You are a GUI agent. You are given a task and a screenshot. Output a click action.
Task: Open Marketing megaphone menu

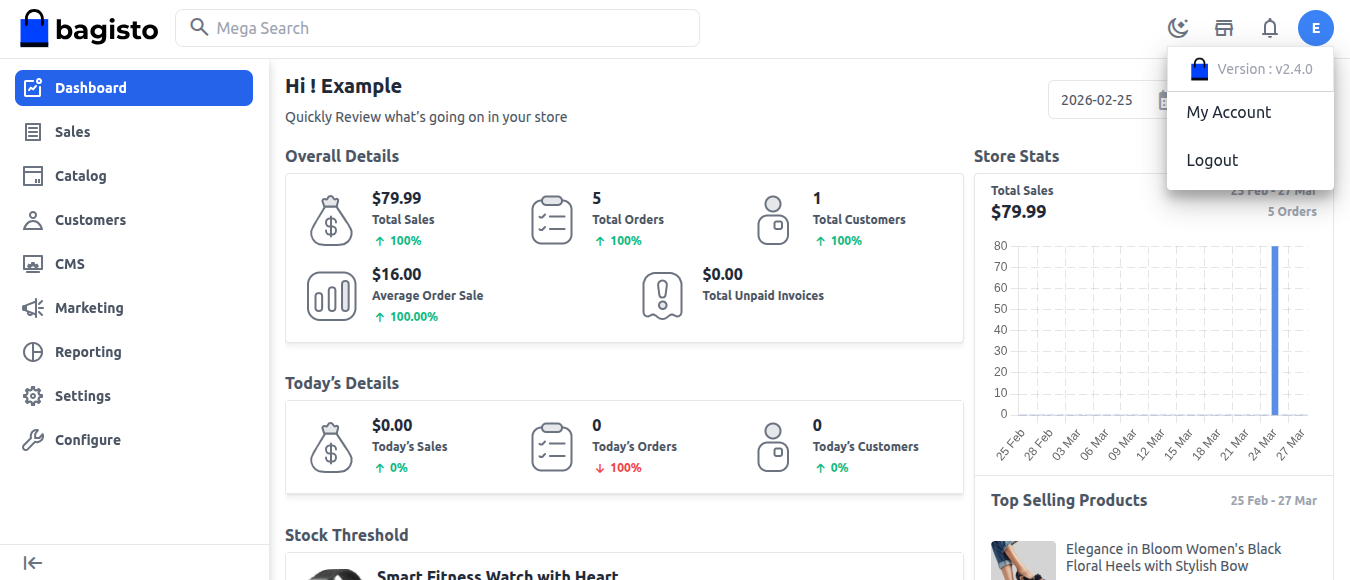click(89, 308)
